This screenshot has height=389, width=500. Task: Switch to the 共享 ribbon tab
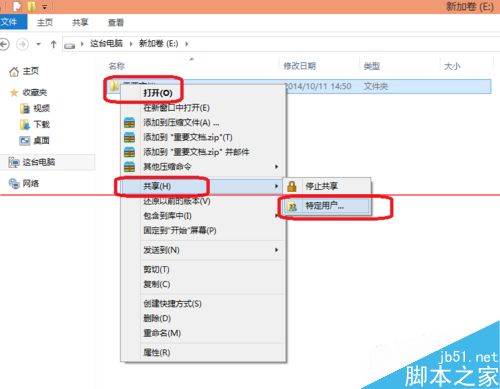[80, 22]
